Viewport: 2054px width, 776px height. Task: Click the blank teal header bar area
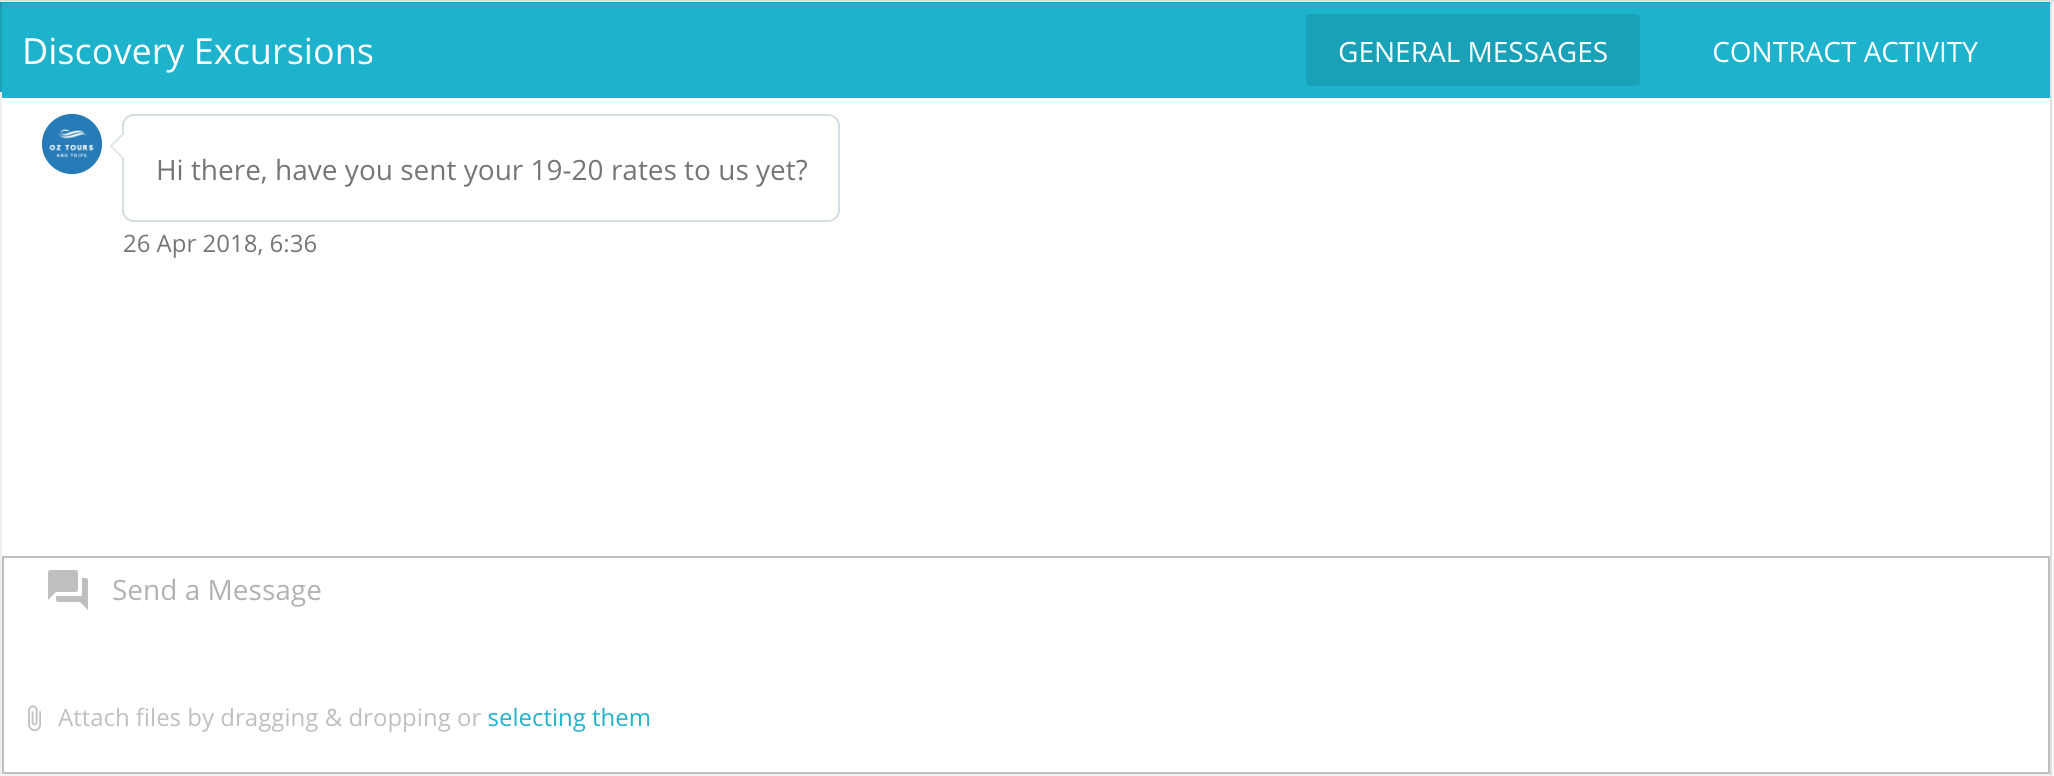pos(840,50)
